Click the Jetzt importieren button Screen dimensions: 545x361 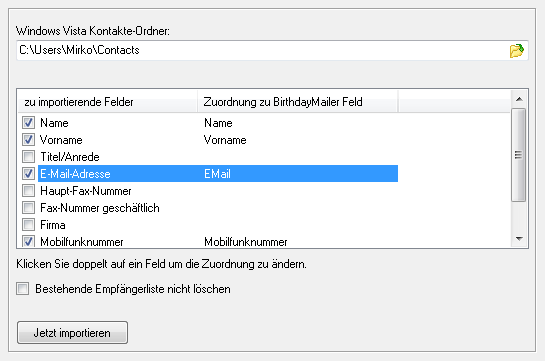click(x=72, y=333)
